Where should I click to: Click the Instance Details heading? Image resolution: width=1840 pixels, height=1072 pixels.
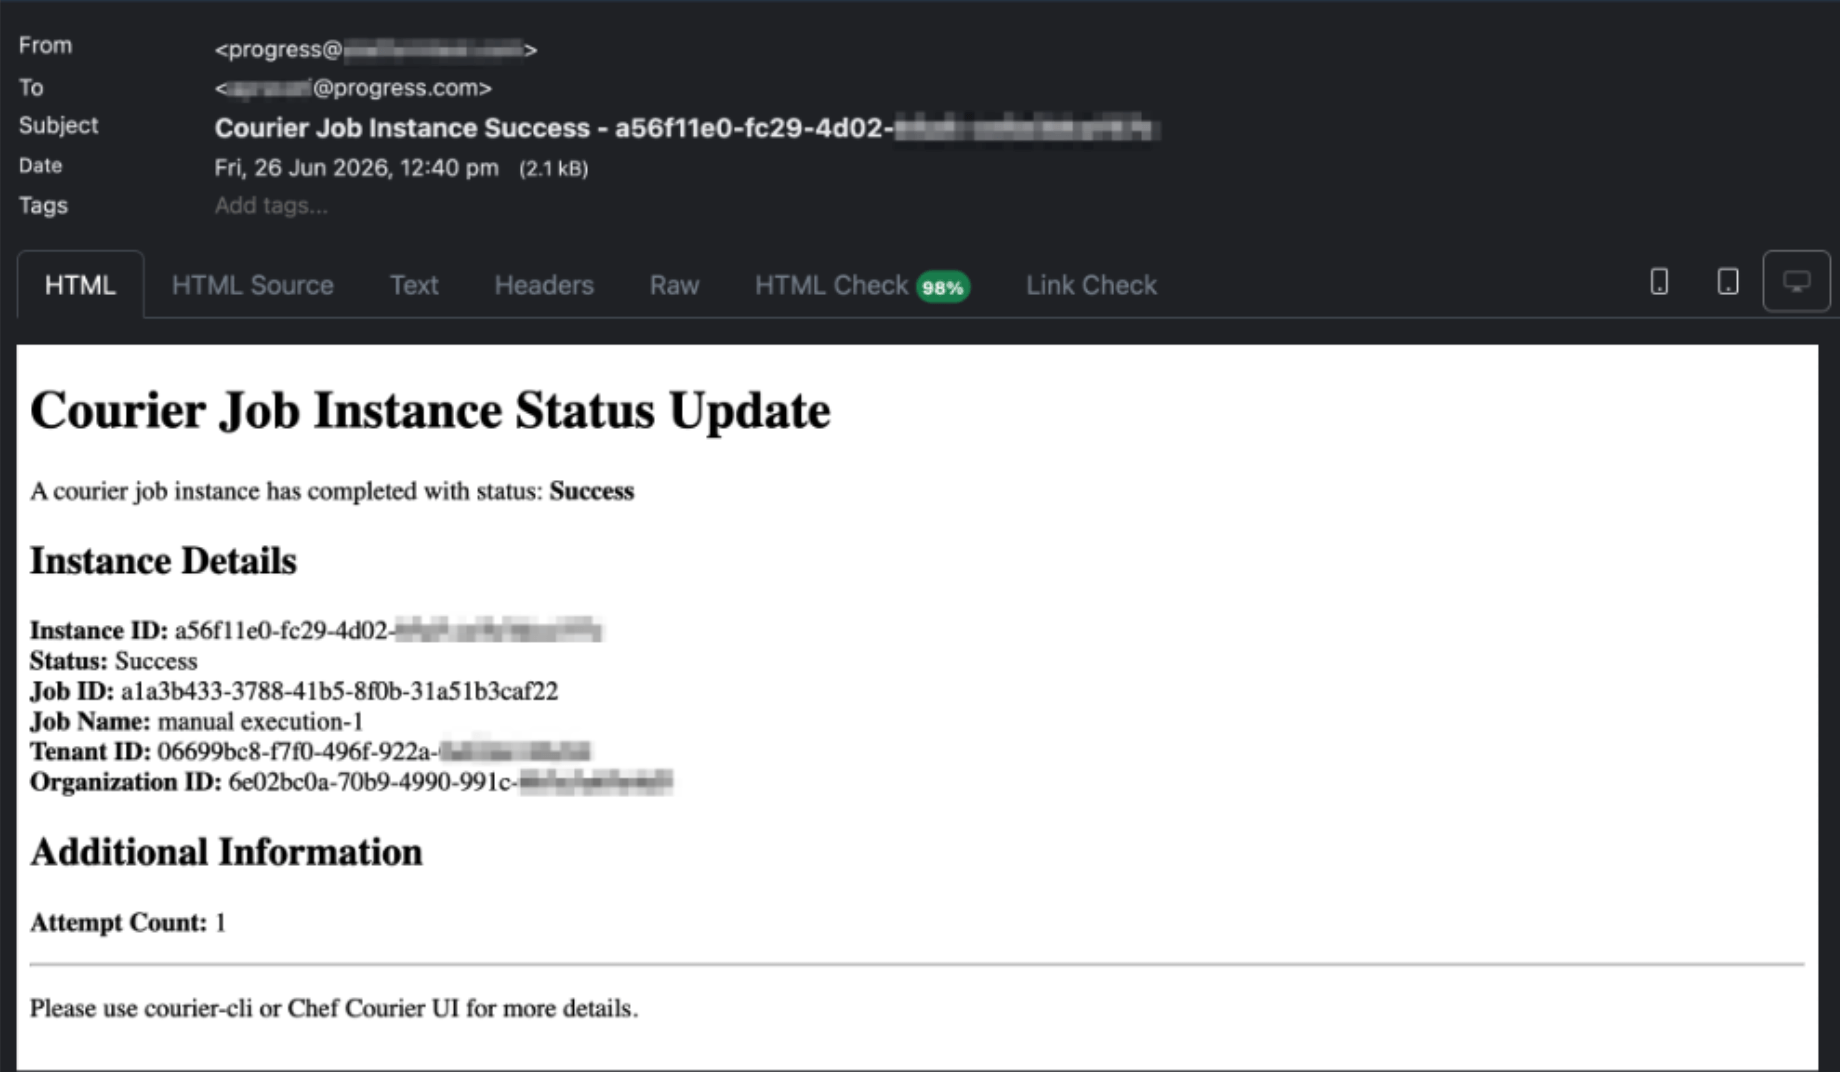click(163, 561)
